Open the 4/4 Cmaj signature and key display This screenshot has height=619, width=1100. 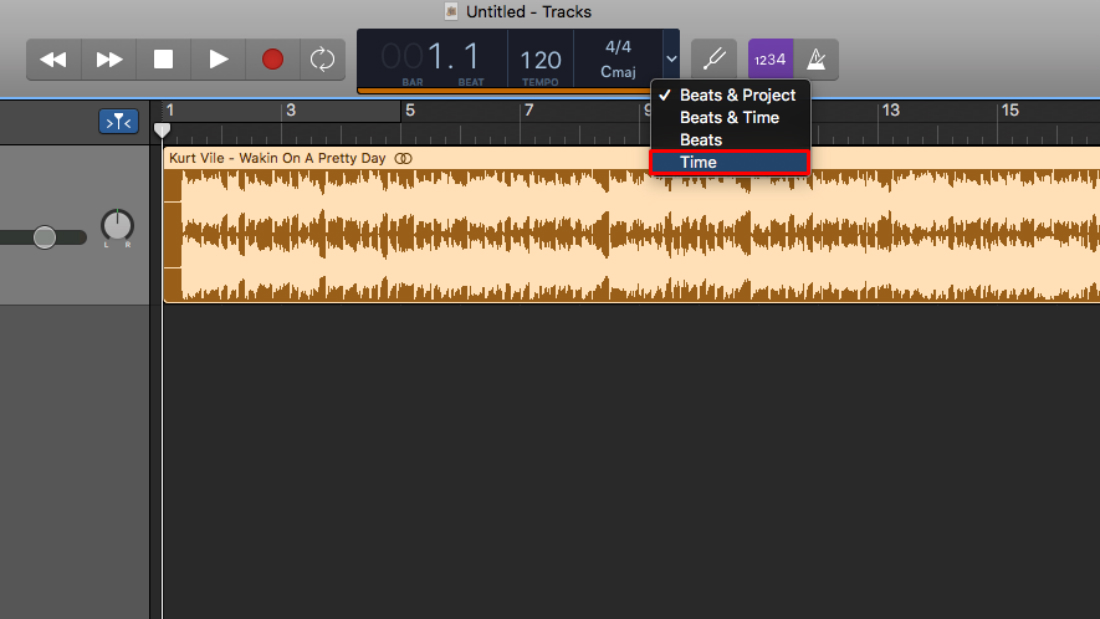(617, 60)
